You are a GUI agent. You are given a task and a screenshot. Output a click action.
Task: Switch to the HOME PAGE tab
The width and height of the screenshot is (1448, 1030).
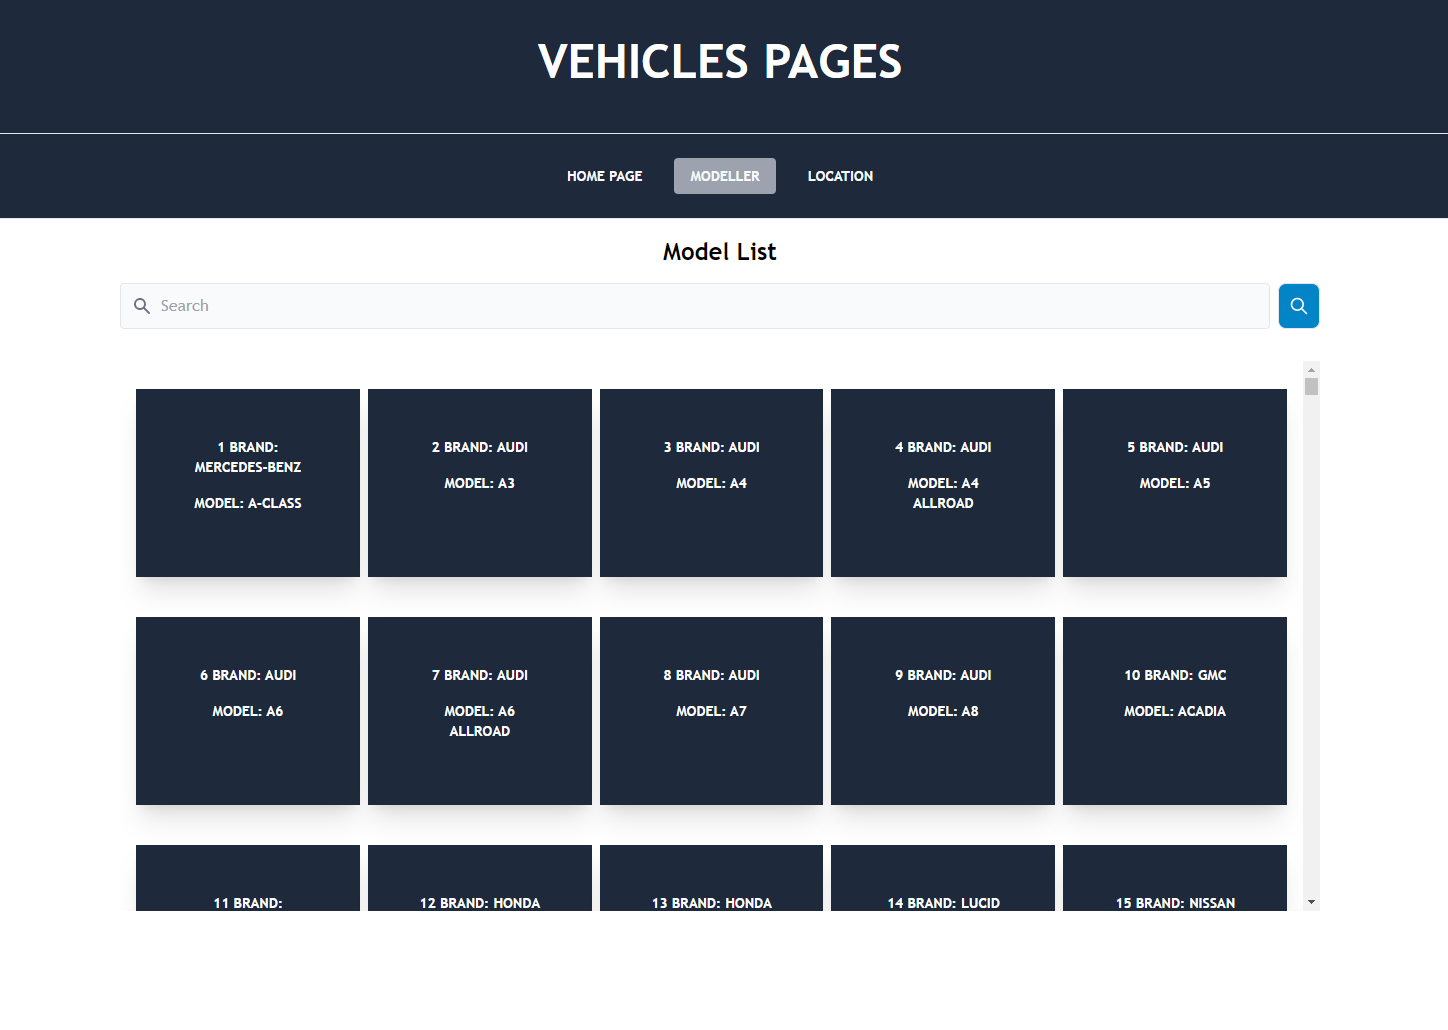tap(604, 176)
